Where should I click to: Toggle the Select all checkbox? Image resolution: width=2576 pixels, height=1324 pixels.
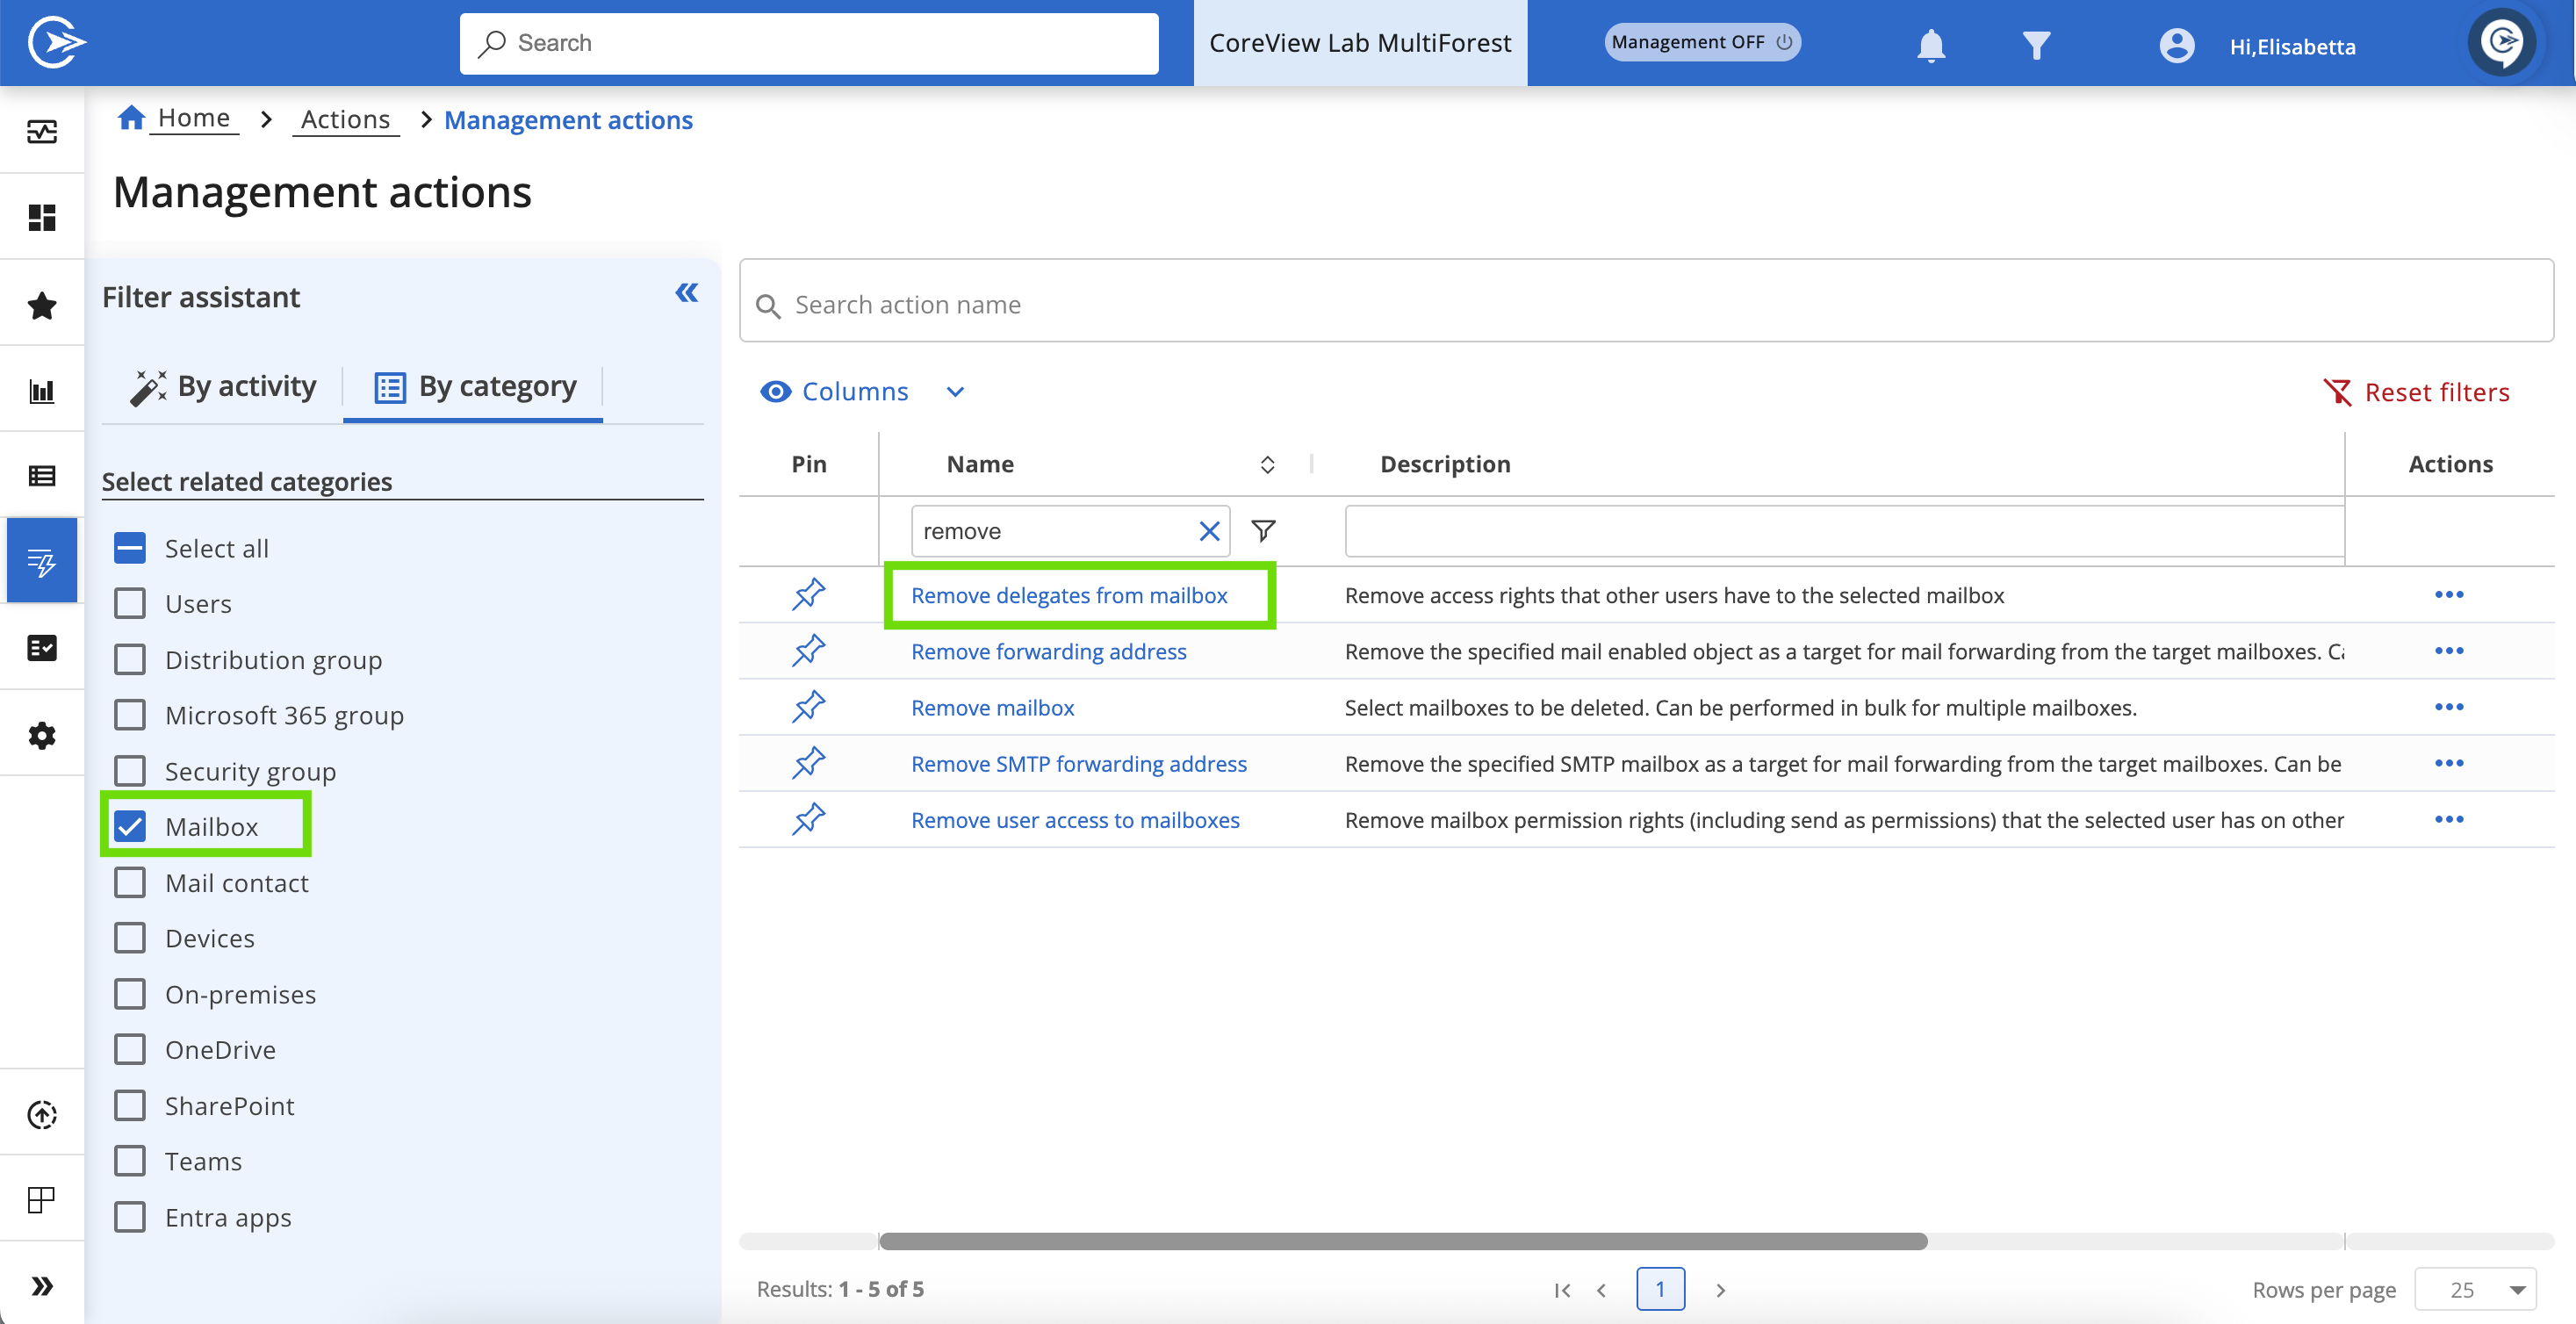(x=130, y=548)
